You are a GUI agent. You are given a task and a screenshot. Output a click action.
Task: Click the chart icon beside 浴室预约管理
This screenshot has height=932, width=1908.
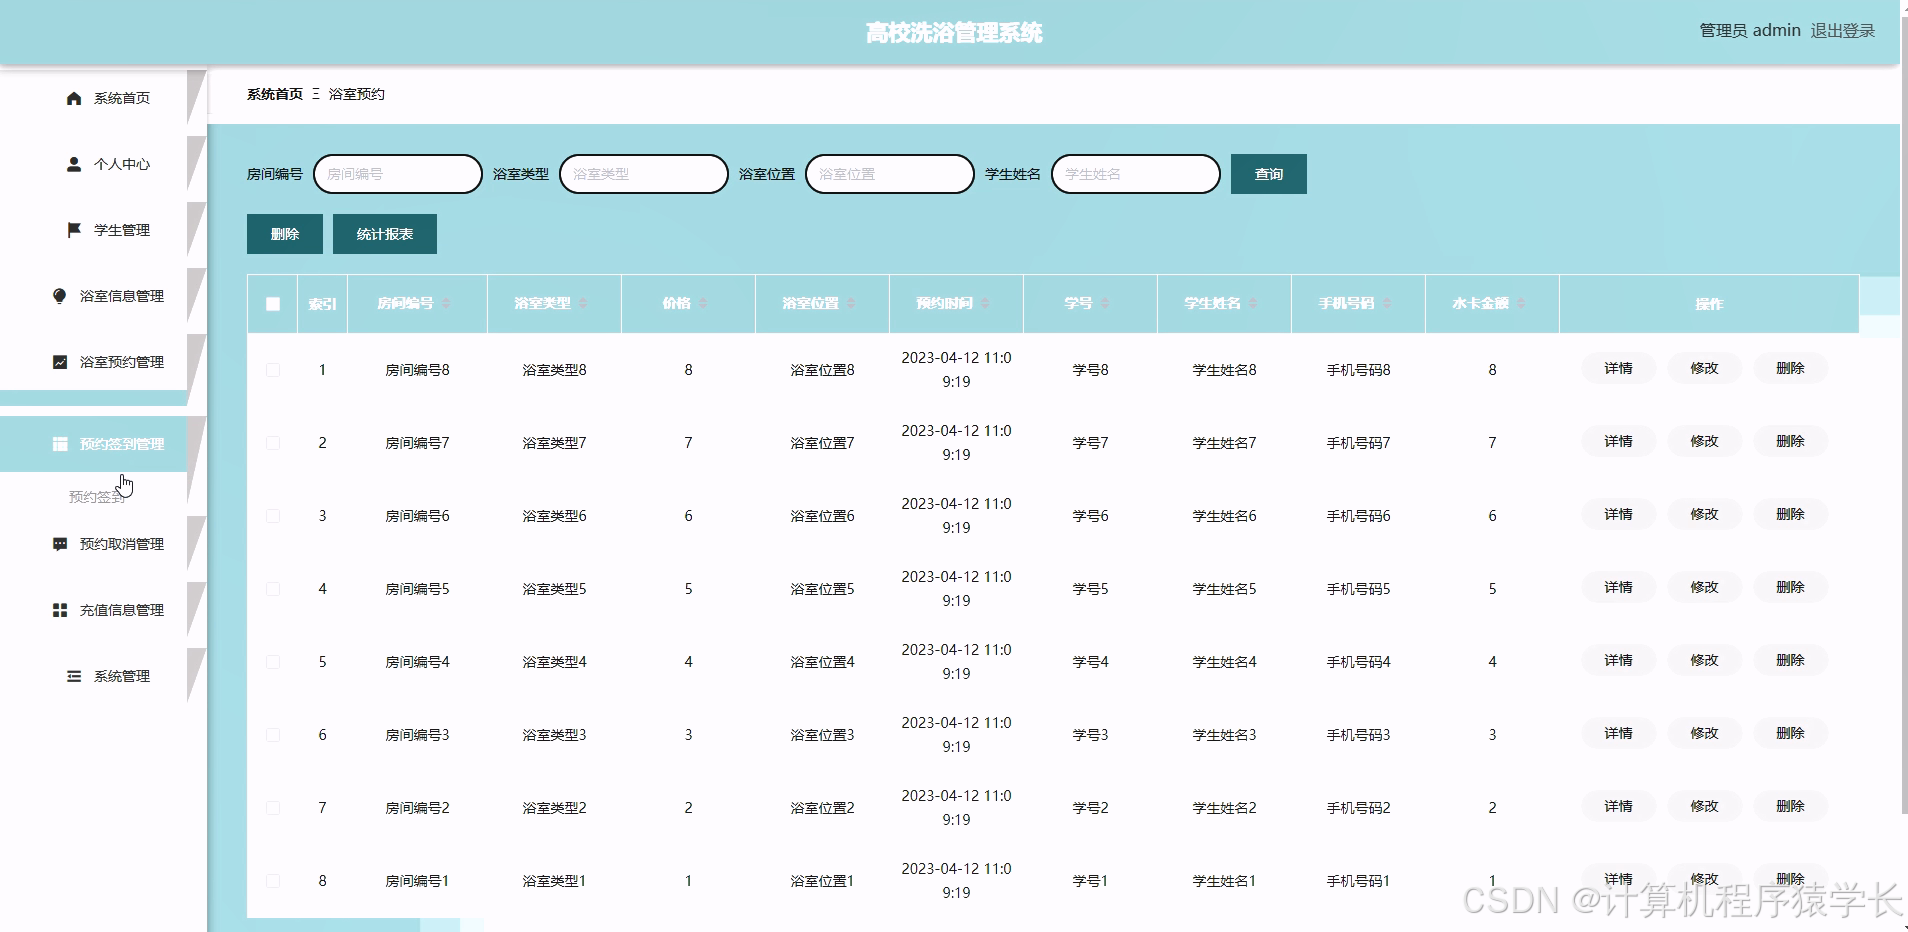(x=59, y=362)
